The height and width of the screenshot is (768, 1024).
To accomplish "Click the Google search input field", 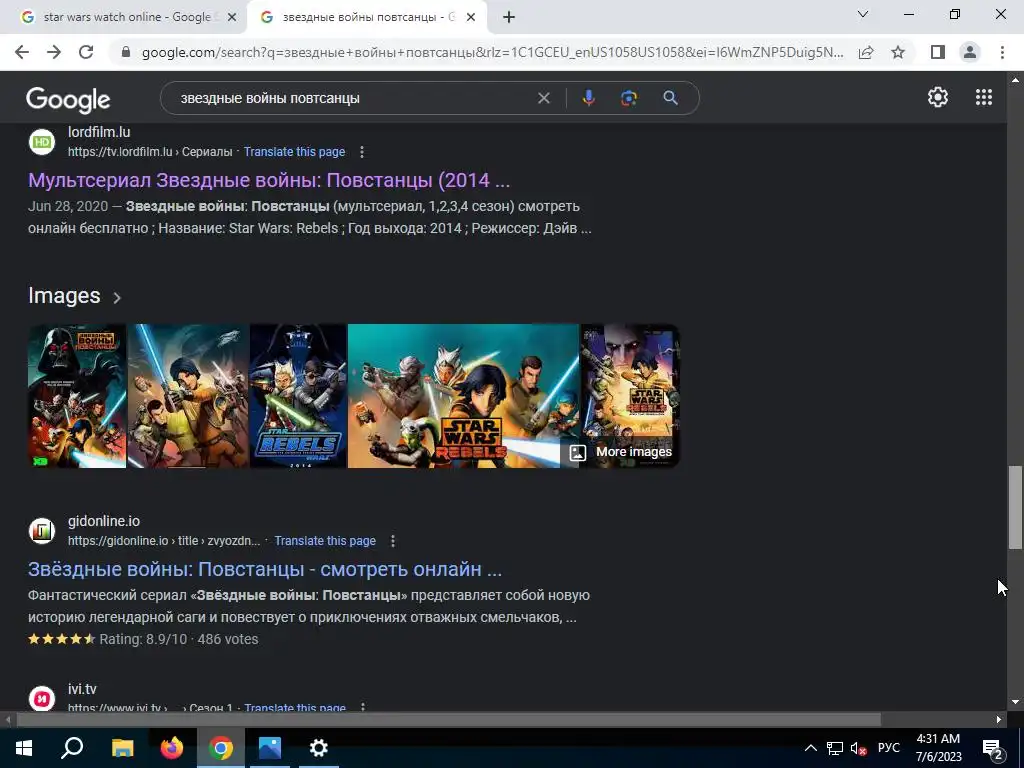I will (353, 98).
